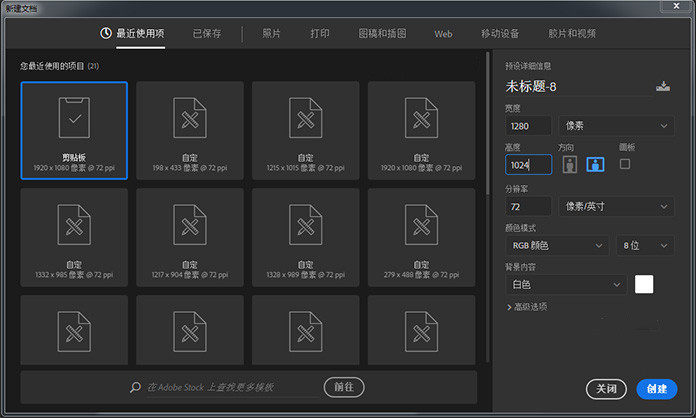This screenshot has width=696, height=418.
Task: Click the Adobe Stock template search field
Action: point(231,388)
